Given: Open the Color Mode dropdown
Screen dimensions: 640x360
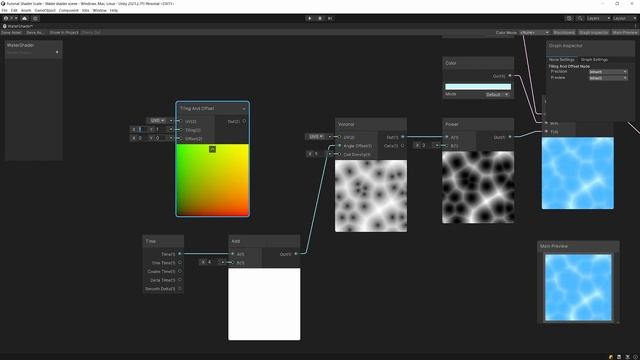Looking at the screenshot, I should click(x=534, y=32).
